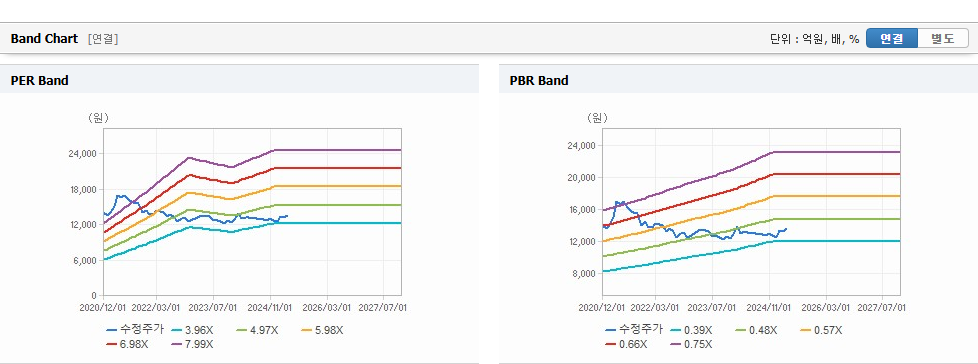Click the orange 0.57X line in PBR chart

836,196
